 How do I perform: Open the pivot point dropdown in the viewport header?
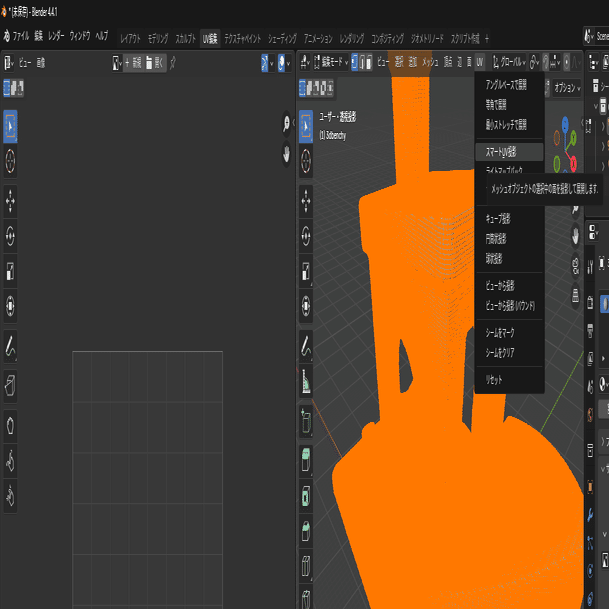tap(534, 62)
